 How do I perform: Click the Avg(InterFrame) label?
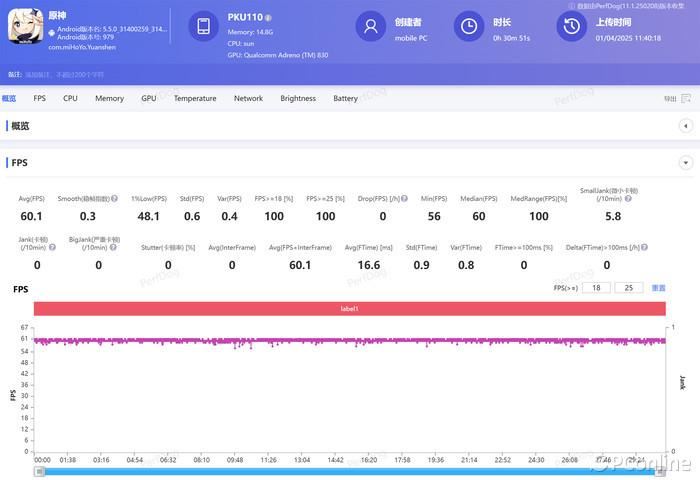tap(232, 247)
